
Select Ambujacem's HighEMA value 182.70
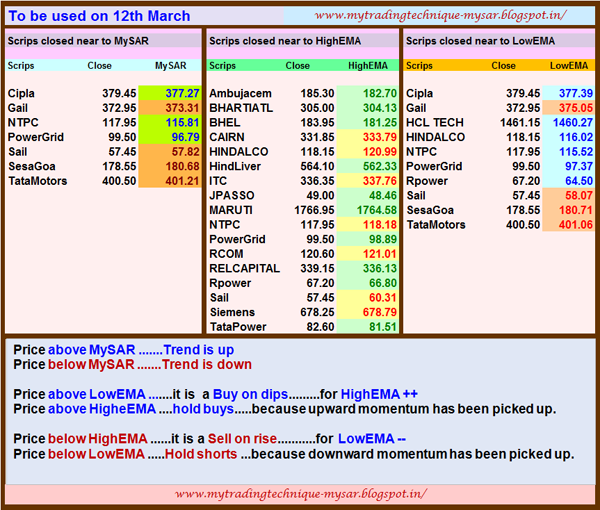(x=380, y=93)
